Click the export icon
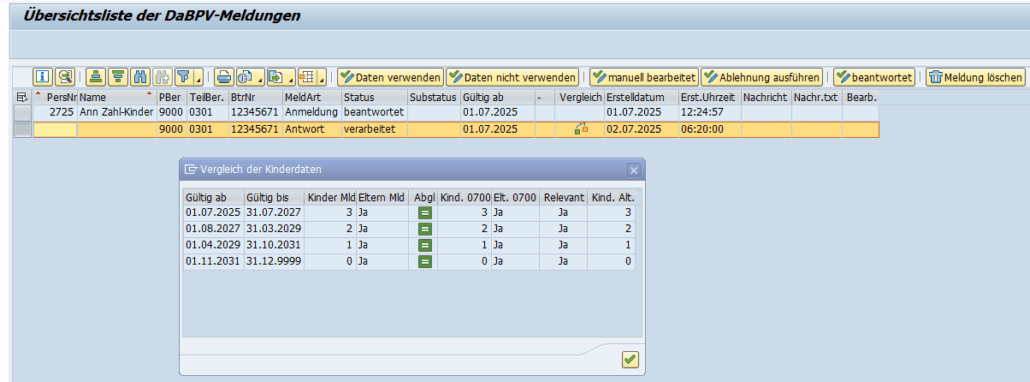1030x382 pixels. (277, 77)
